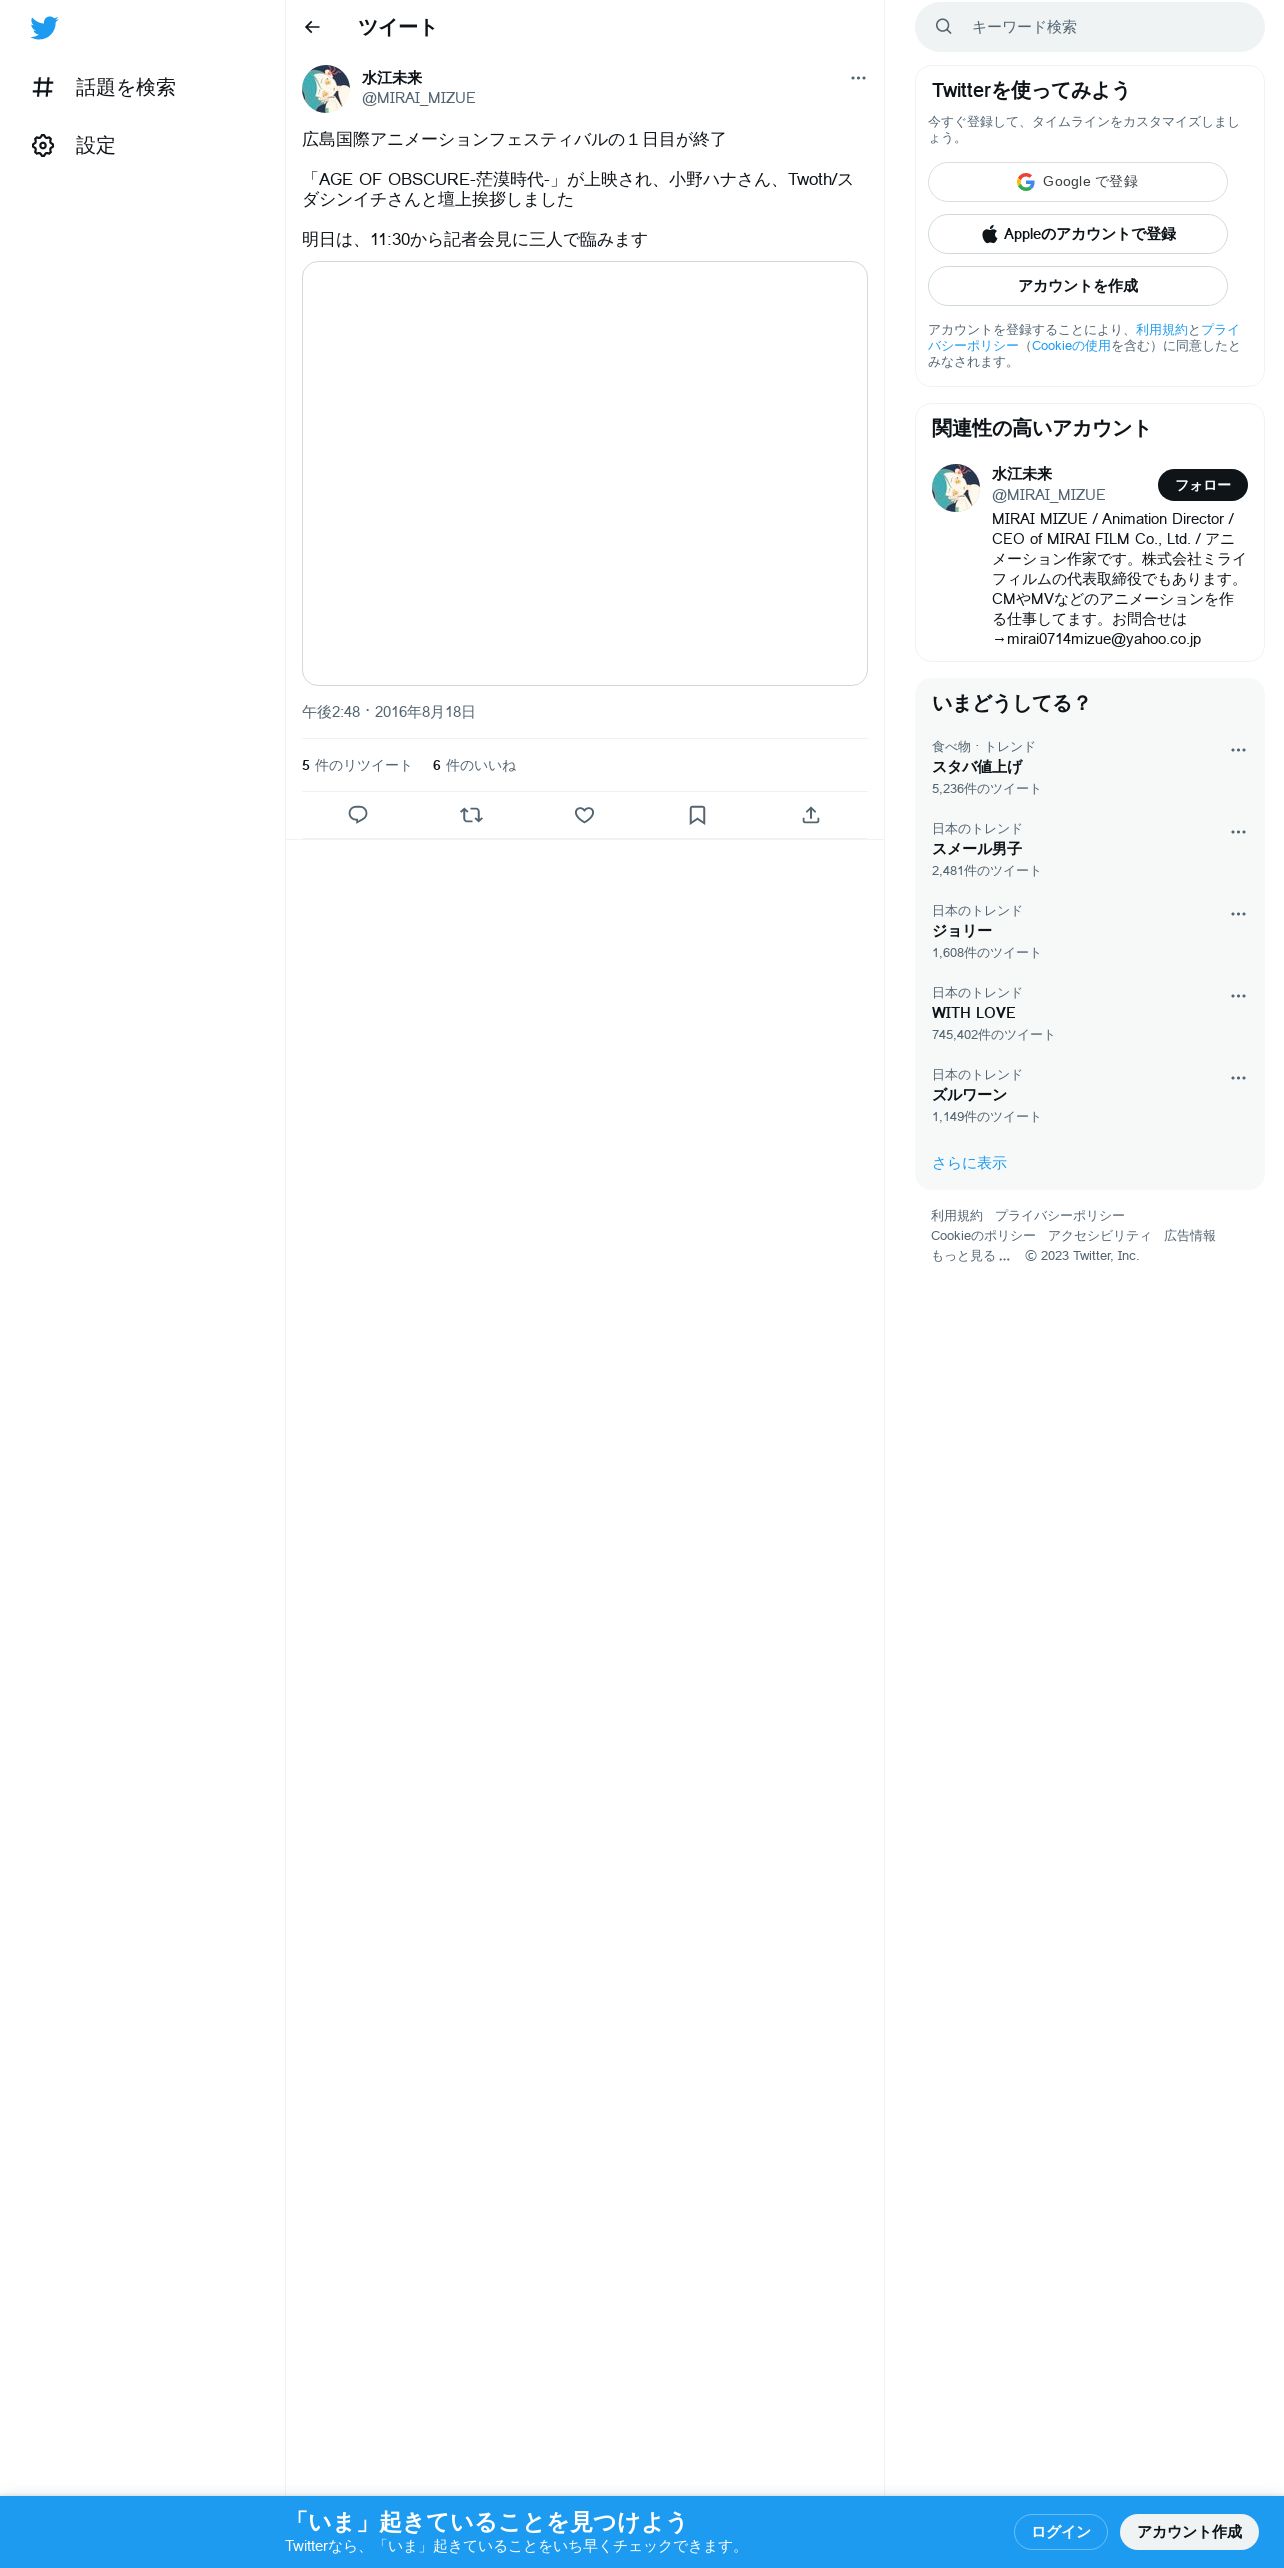Image resolution: width=1284 pixels, height=2568 pixels.
Task: Click the キーワード検索 search field
Action: tap(1090, 27)
